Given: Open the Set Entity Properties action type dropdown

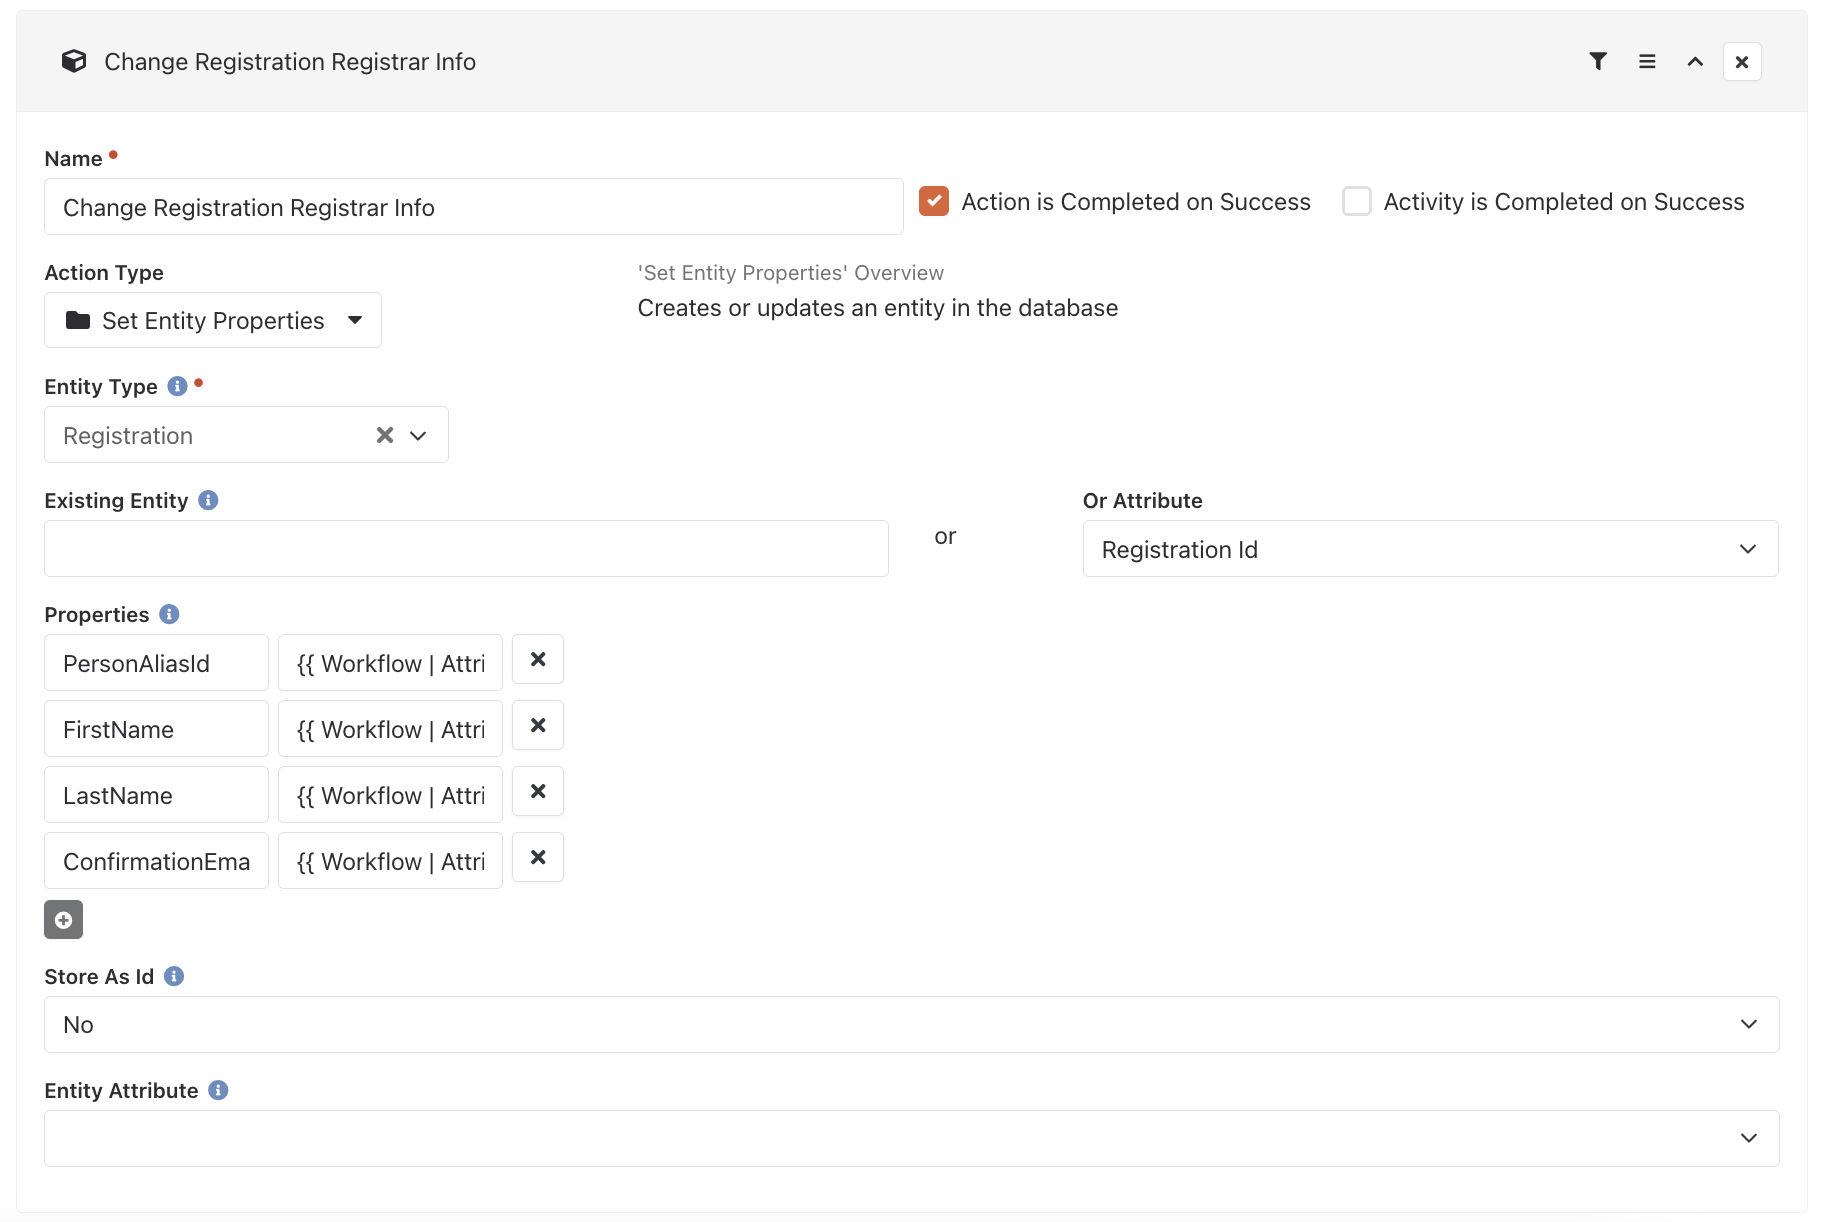Looking at the screenshot, I should click(x=213, y=320).
